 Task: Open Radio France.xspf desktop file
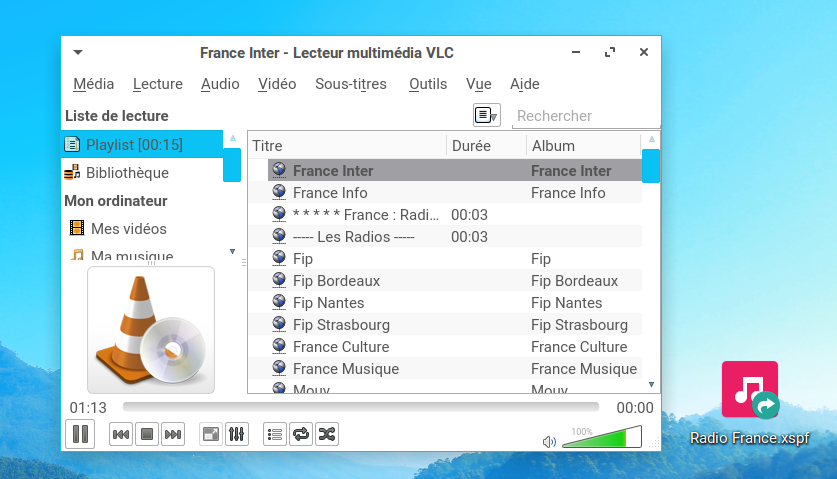click(750, 390)
